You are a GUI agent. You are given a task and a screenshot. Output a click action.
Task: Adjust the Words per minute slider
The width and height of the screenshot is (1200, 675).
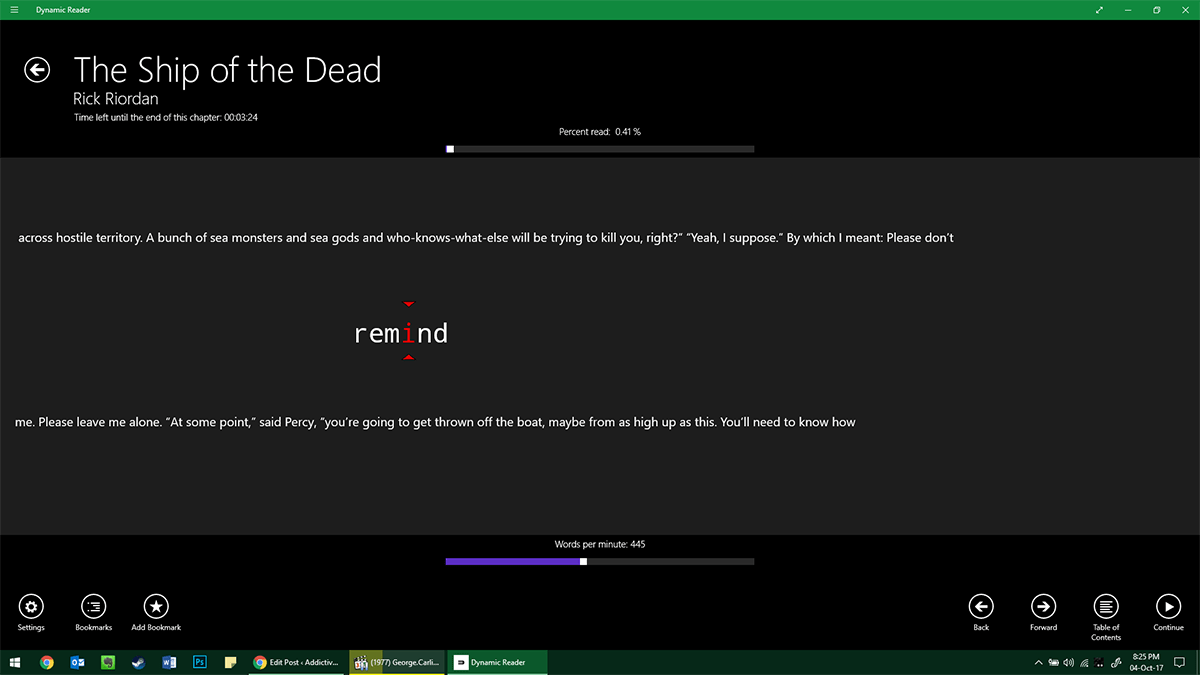[x=583, y=561]
